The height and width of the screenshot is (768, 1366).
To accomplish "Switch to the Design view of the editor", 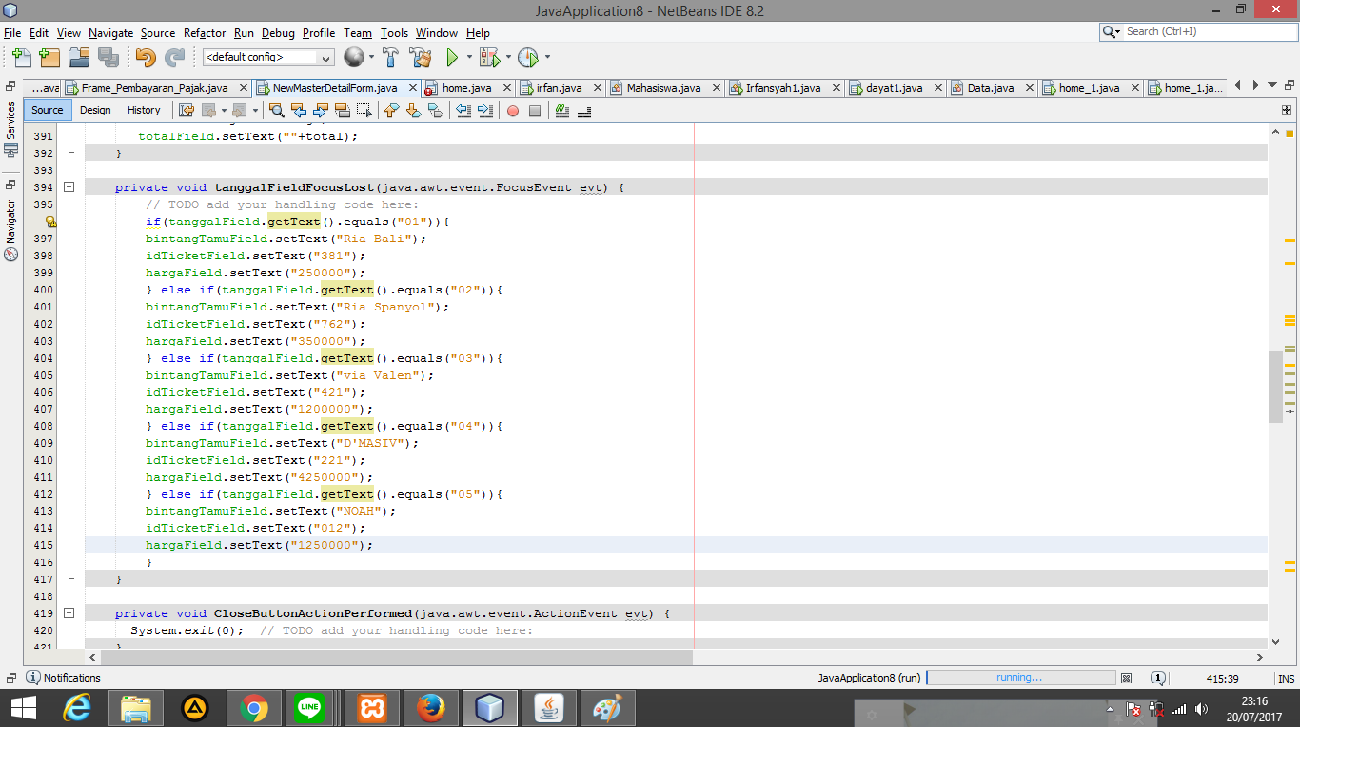I will point(95,110).
